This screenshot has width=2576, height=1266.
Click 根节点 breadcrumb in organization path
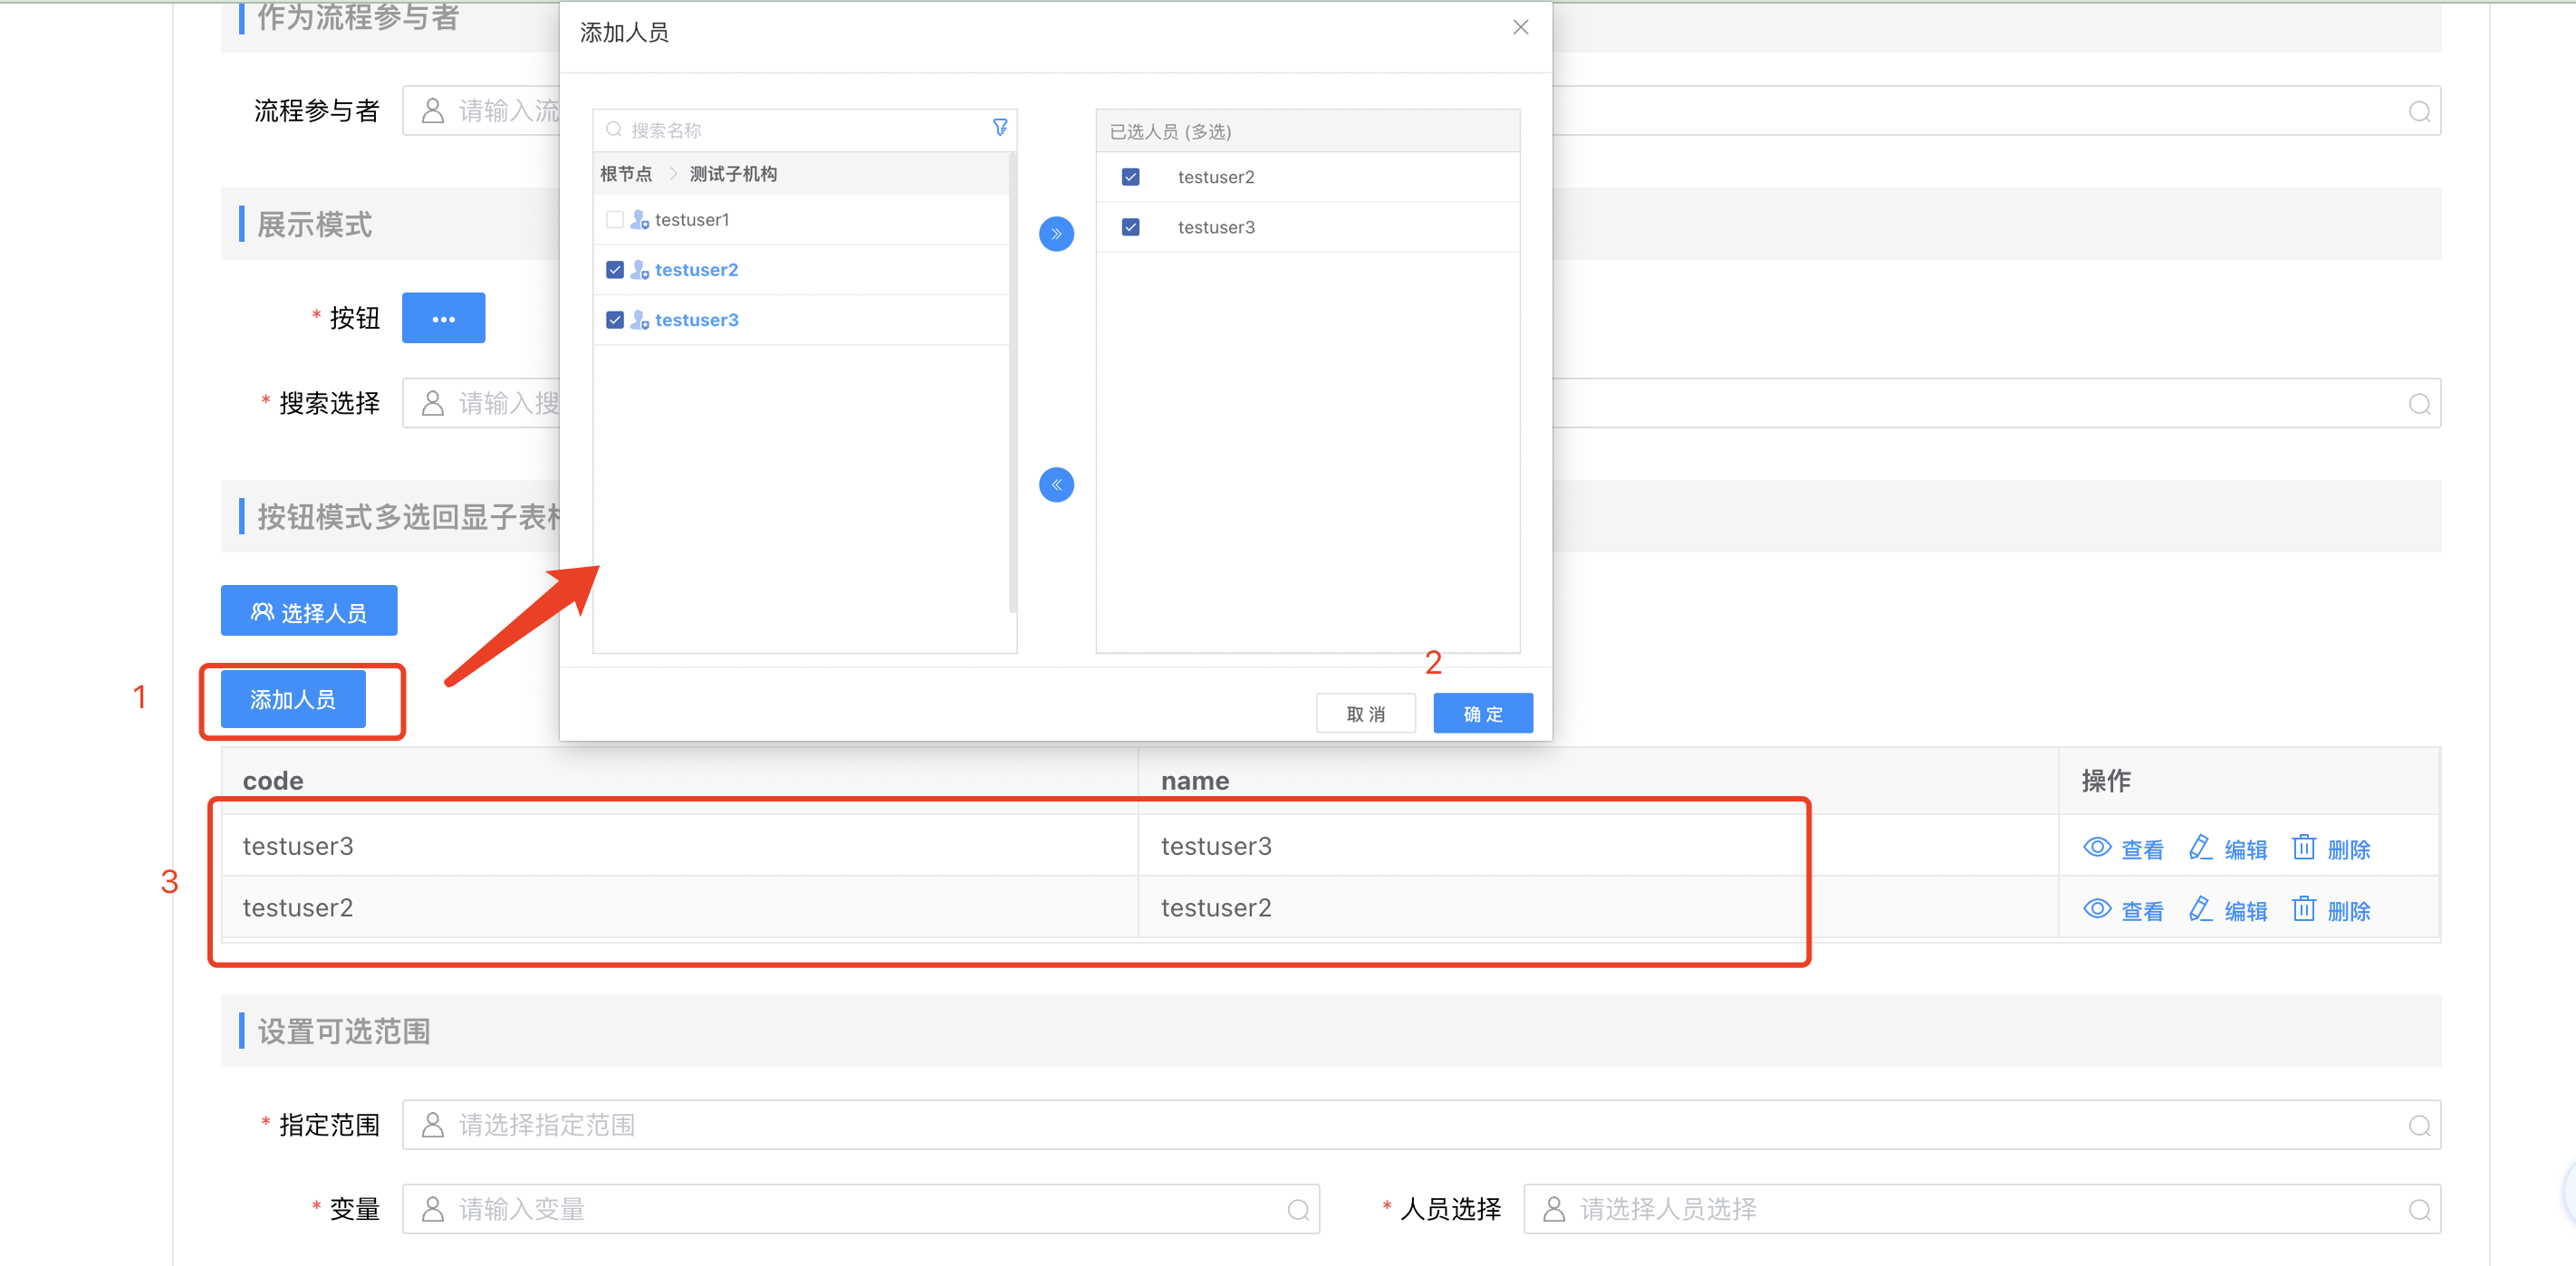[x=626, y=174]
